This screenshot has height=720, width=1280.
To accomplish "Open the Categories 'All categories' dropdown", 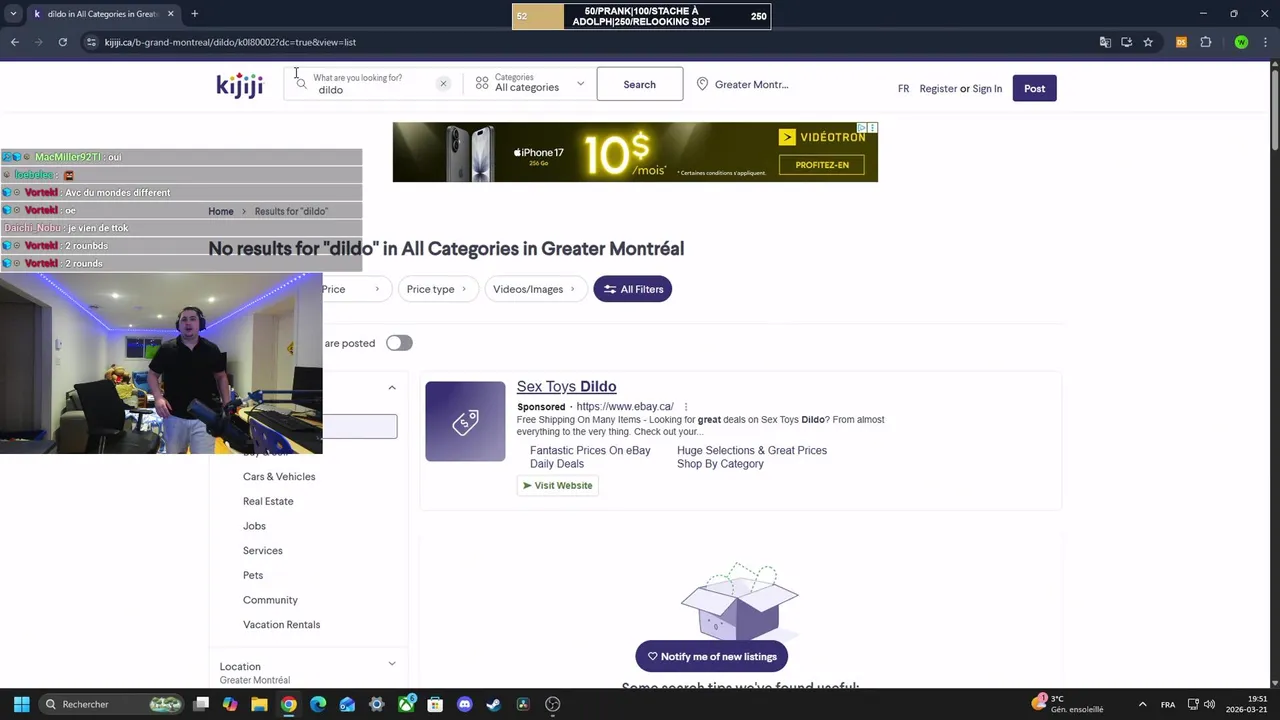I will pos(530,84).
